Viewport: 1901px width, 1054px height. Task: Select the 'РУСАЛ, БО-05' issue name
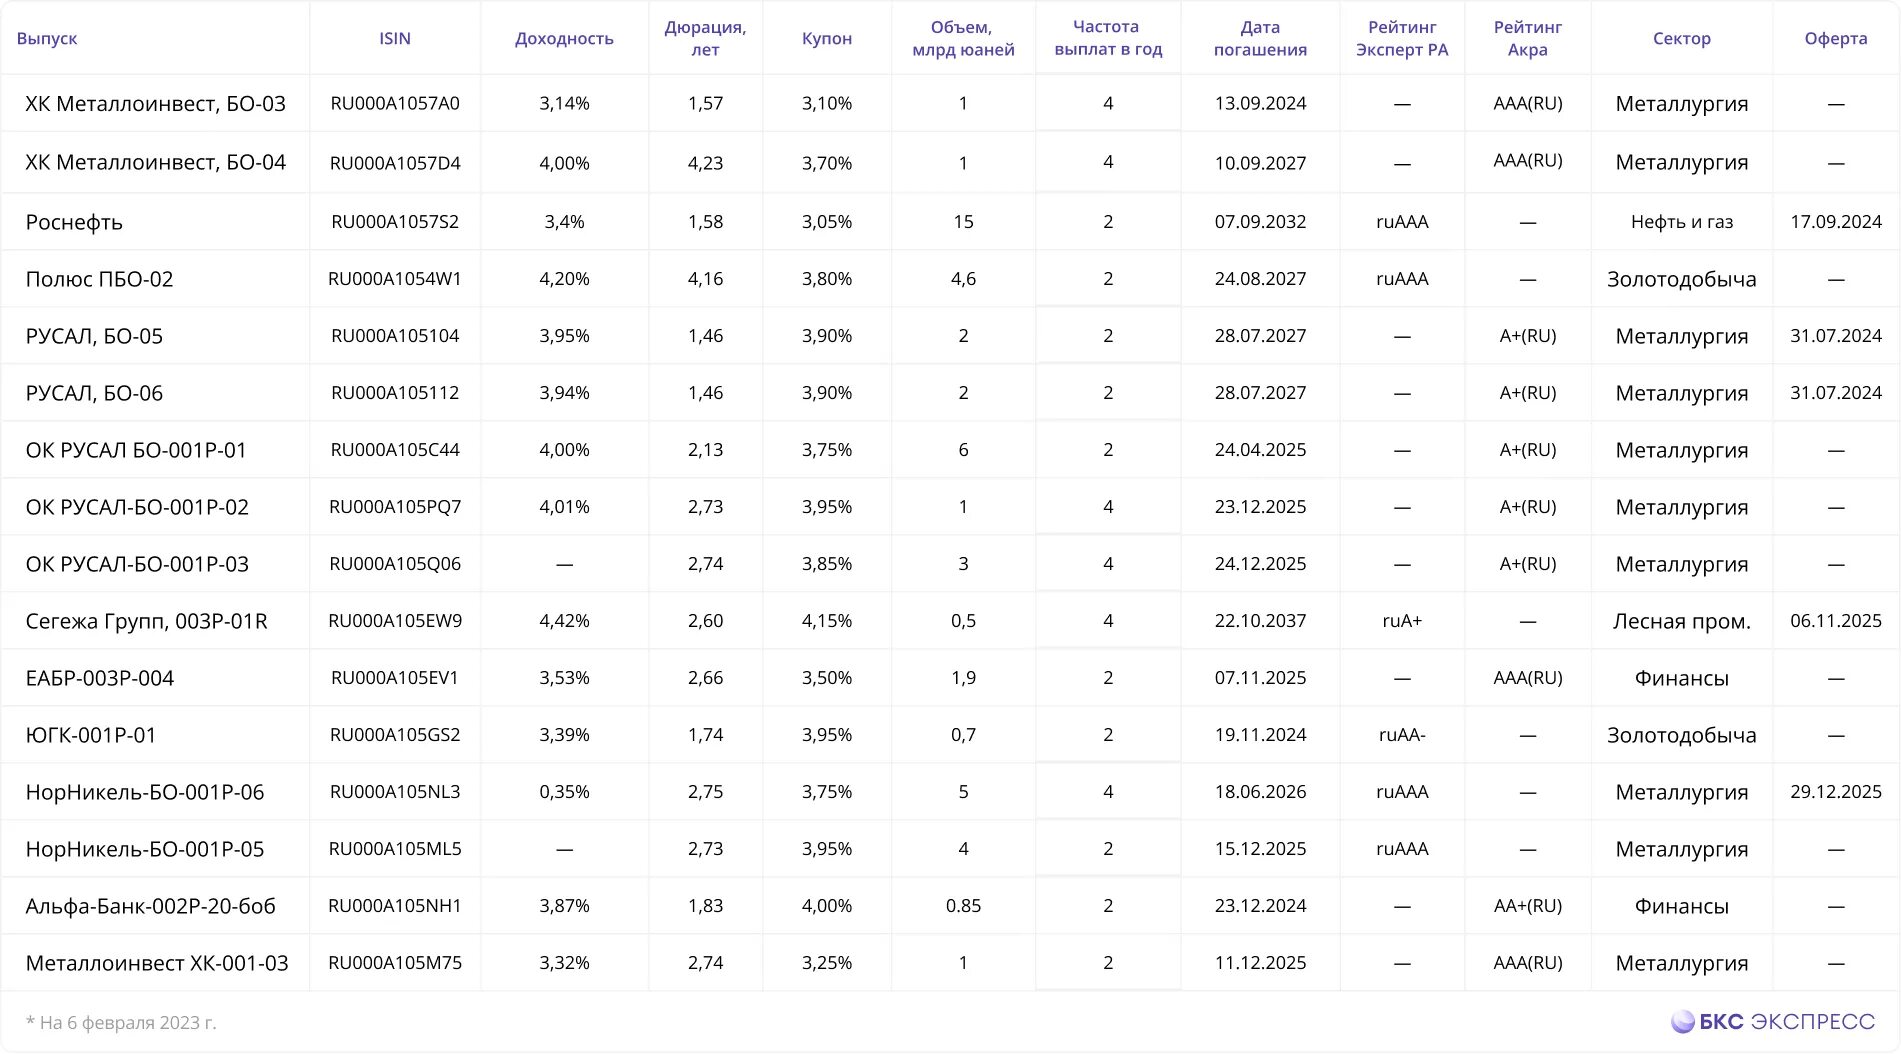click(x=94, y=336)
